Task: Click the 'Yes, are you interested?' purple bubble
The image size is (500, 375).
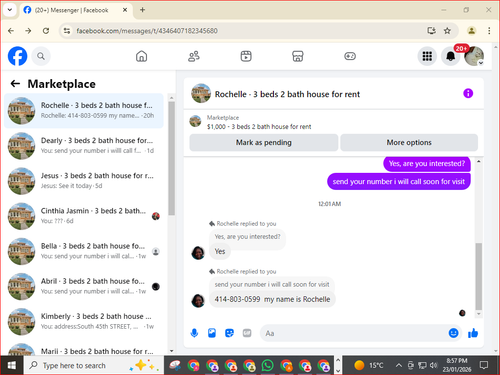Action: pyautogui.click(x=427, y=164)
